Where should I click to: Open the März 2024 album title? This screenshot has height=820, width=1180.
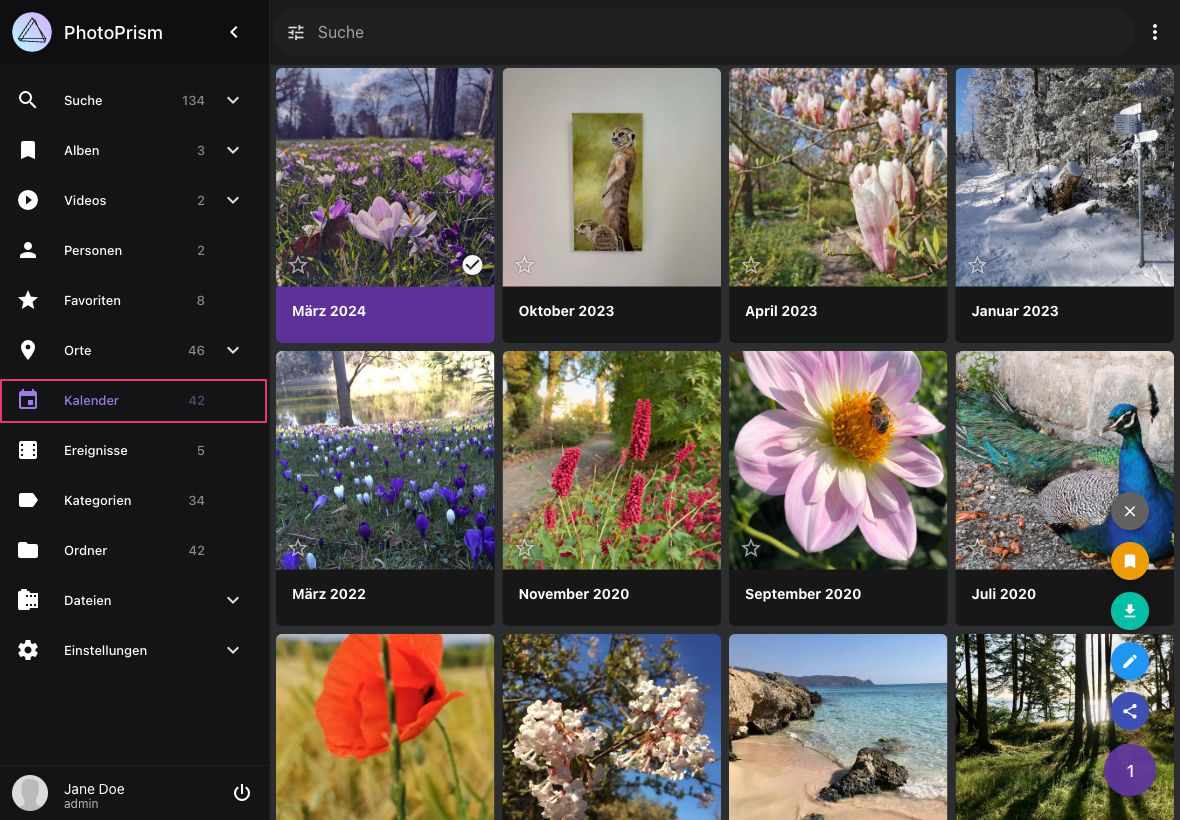[x=329, y=311]
